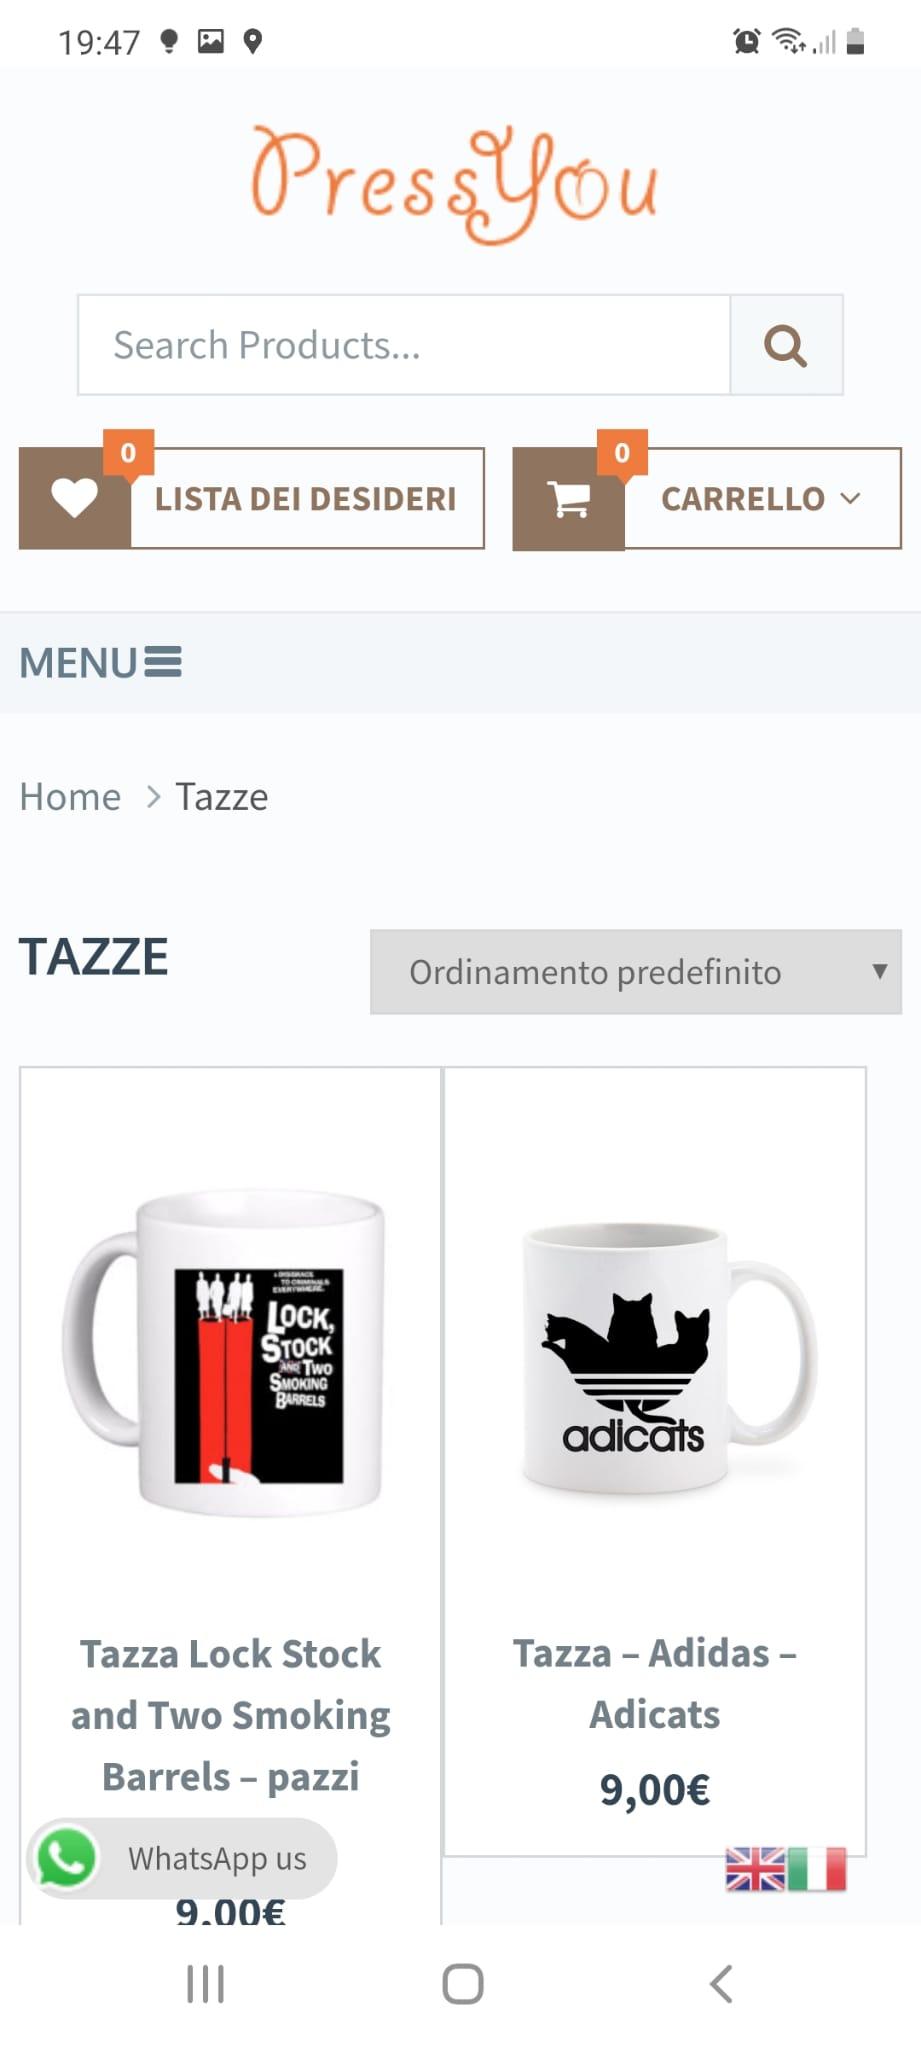Expand the CARRELLO dropdown chevron

pos(850,498)
